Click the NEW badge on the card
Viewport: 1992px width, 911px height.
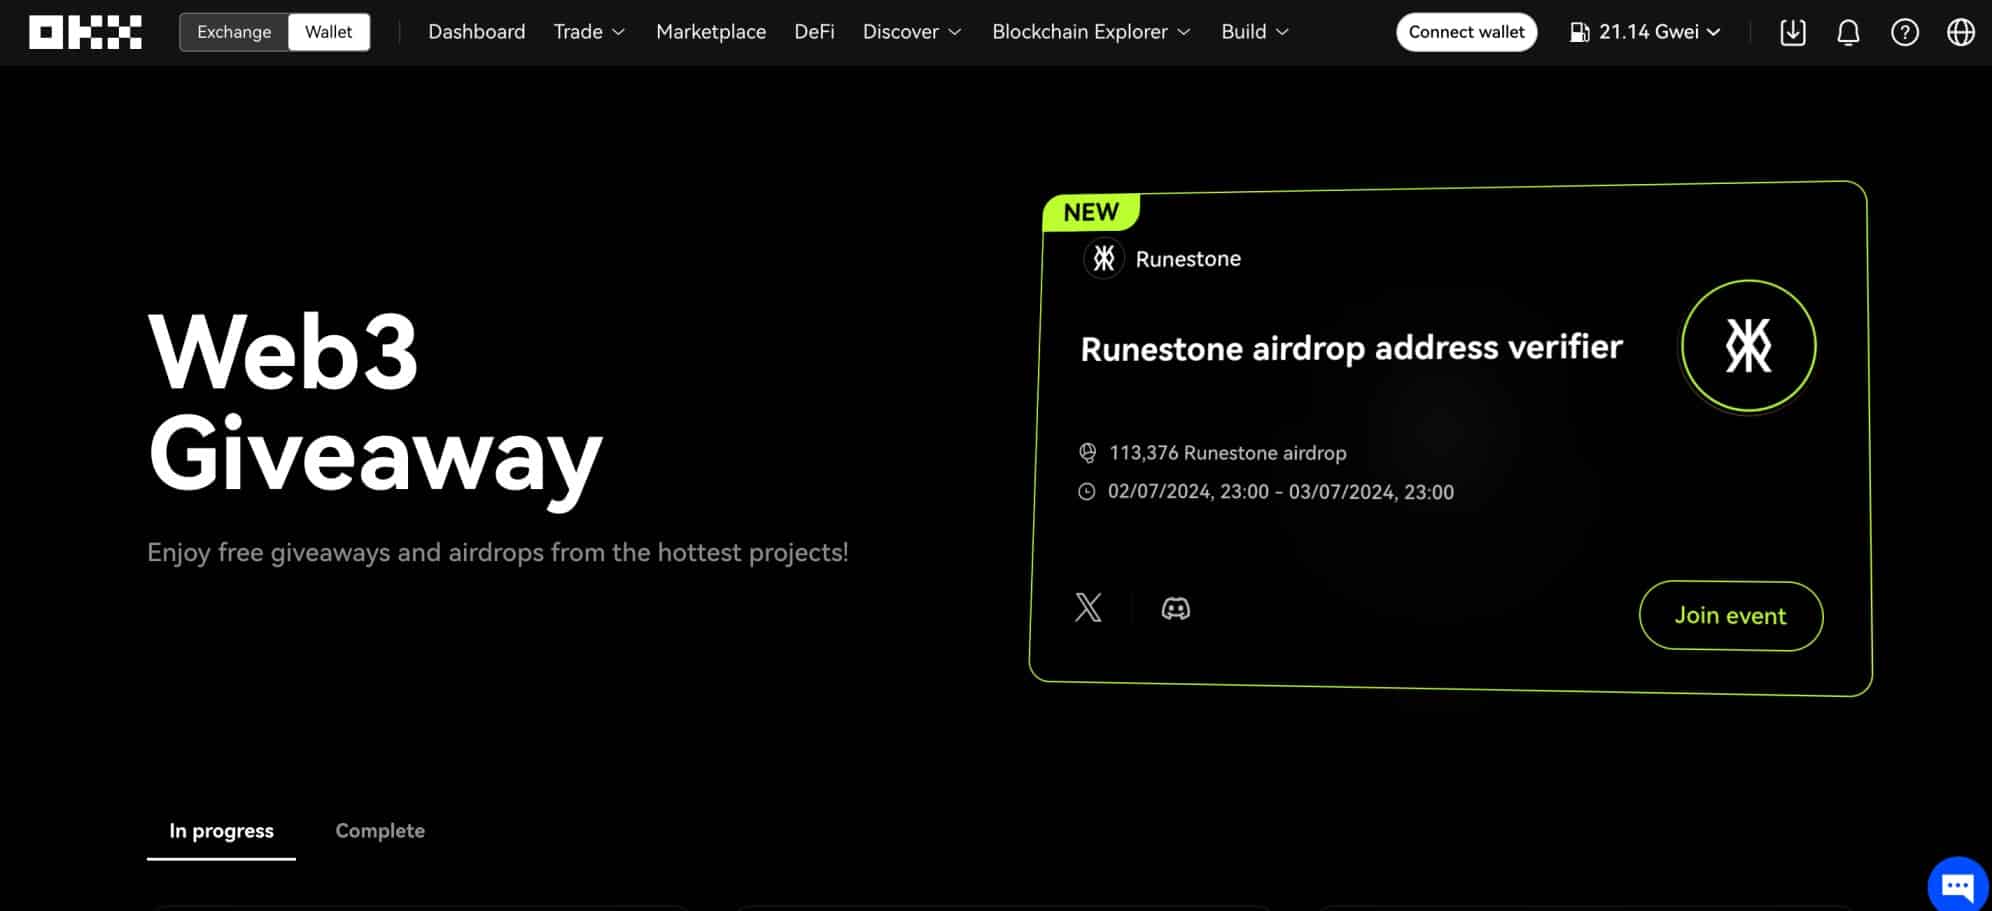pyautogui.click(x=1091, y=212)
